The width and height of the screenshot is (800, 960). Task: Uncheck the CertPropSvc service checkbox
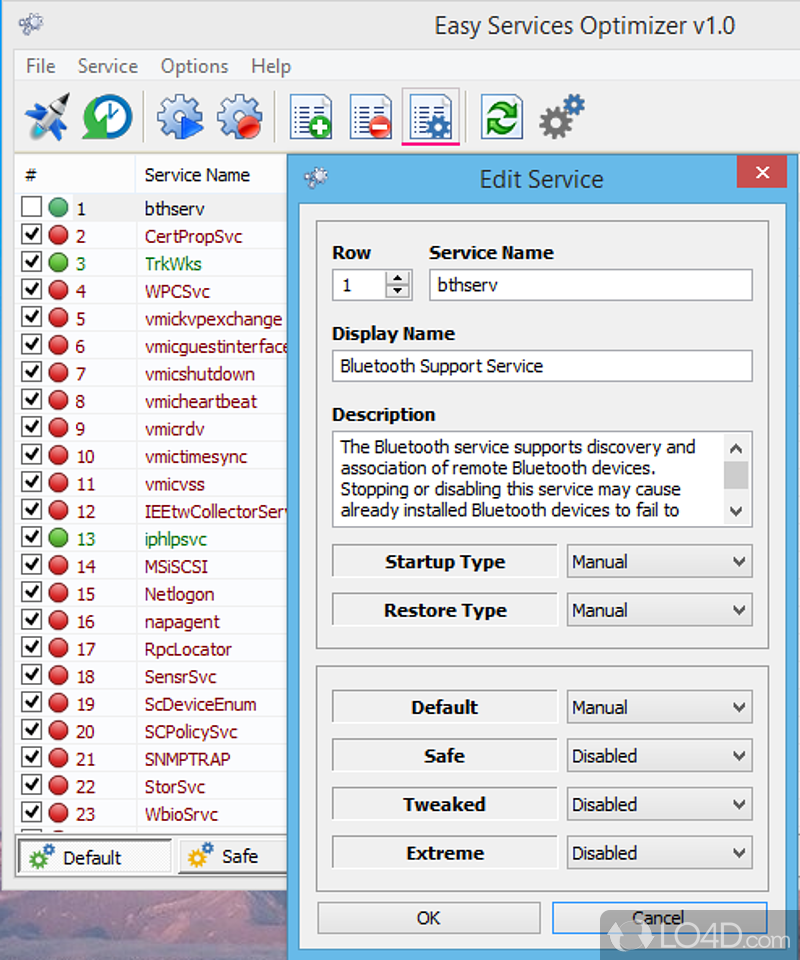(32, 236)
